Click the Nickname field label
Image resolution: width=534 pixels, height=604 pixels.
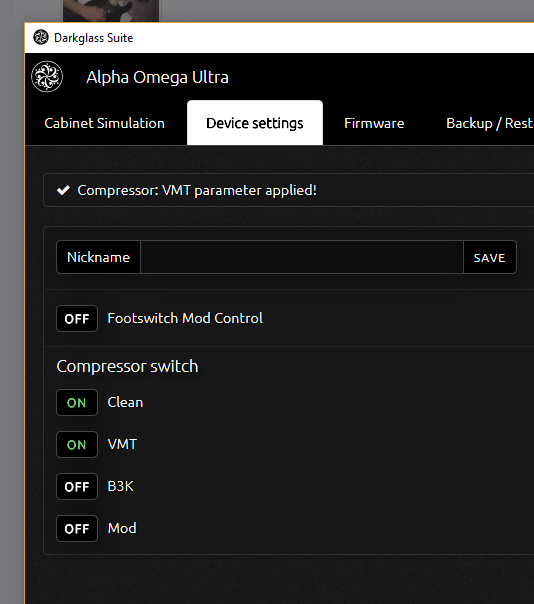(98, 257)
